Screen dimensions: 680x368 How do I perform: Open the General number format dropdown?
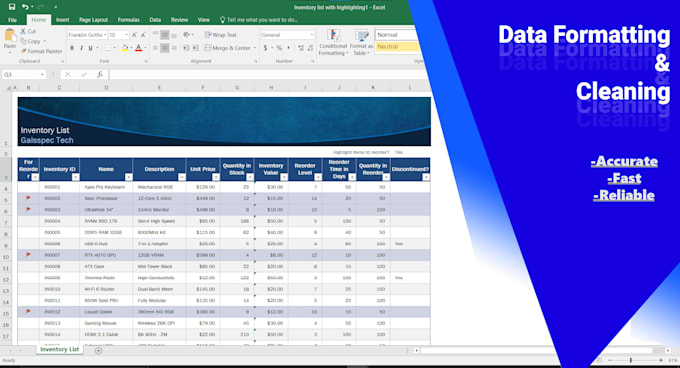click(311, 35)
